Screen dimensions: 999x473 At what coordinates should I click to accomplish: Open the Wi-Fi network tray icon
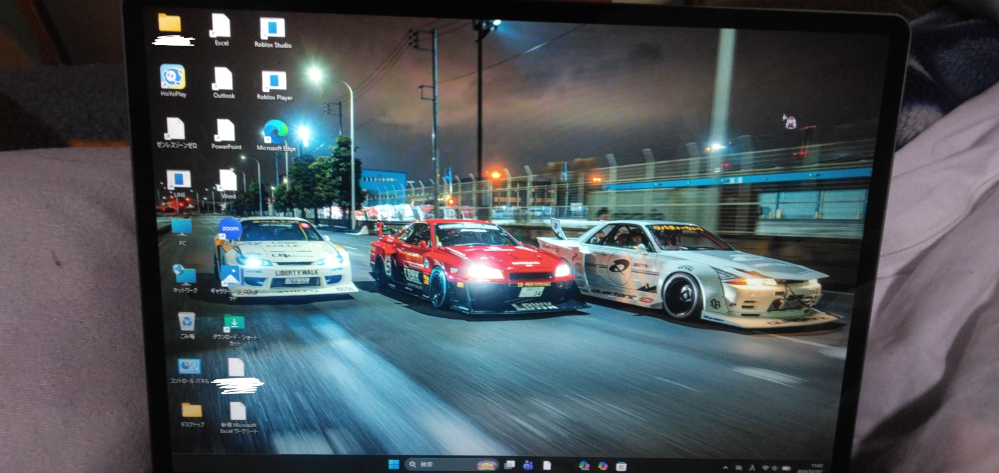[x=766, y=468]
